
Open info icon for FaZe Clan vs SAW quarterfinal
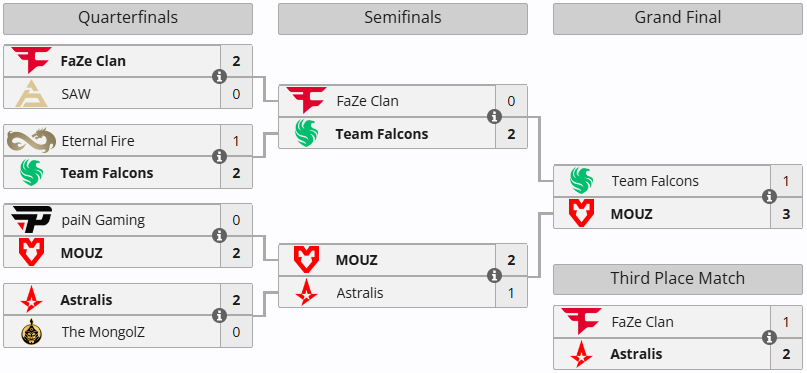tap(220, 77)
